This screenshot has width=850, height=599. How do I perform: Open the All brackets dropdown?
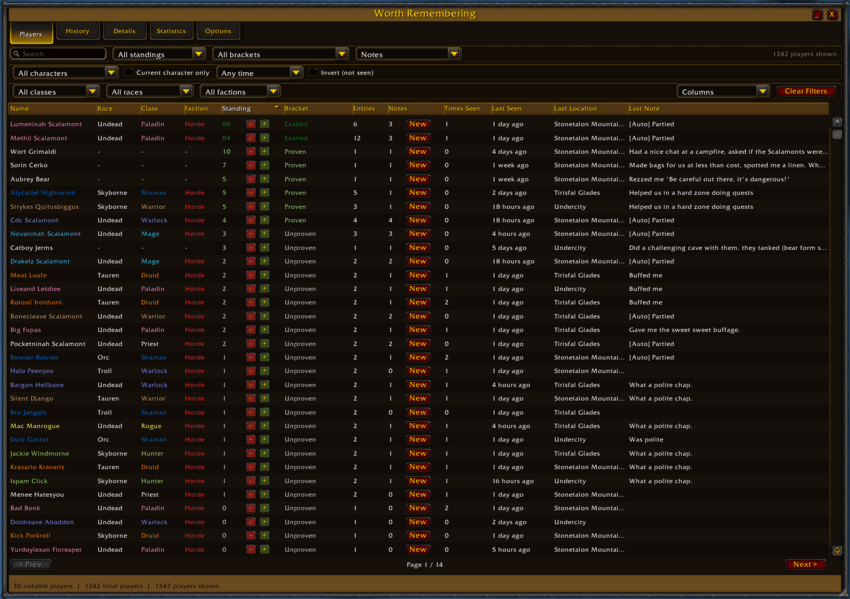click(280, 54)
